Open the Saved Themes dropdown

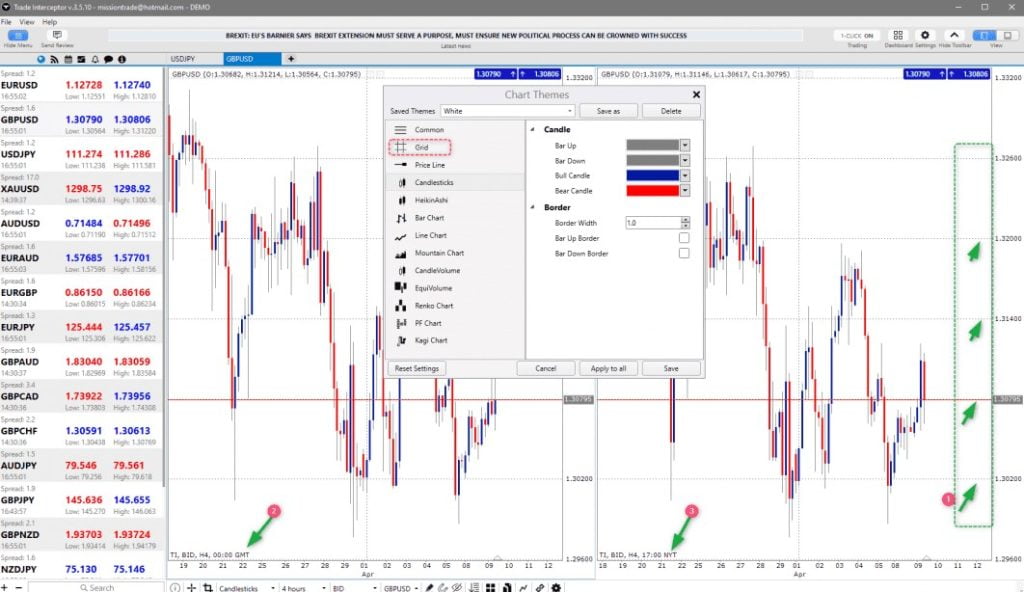(509, 111)
